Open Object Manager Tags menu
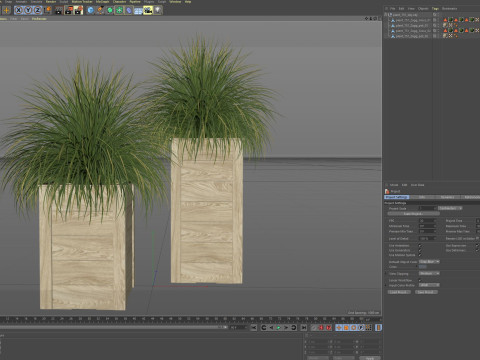The image size is (480, 360). point(435,9)
